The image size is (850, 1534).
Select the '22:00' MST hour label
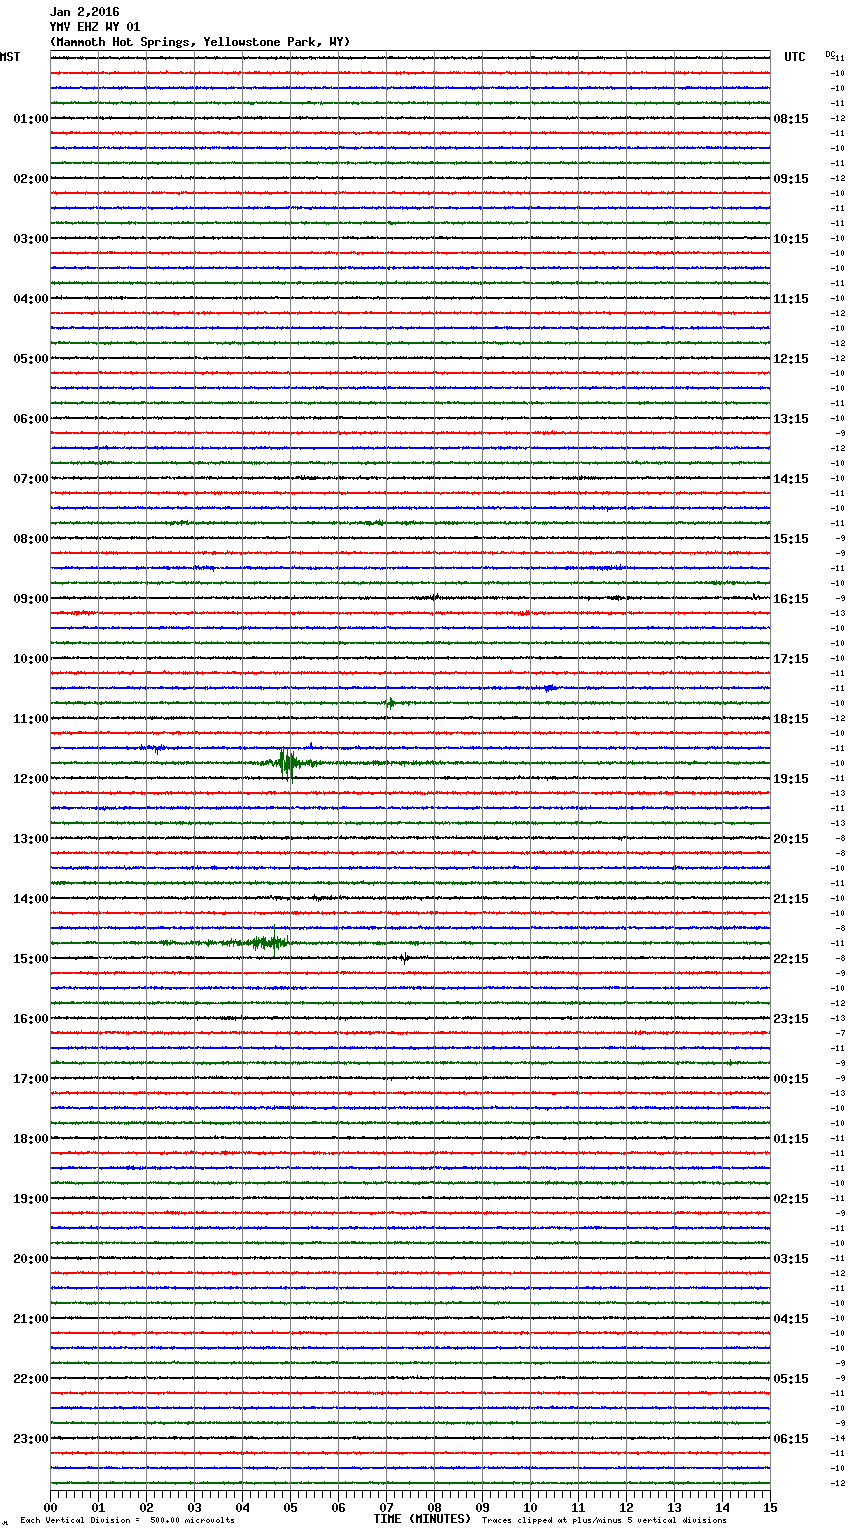point(30,1379)
